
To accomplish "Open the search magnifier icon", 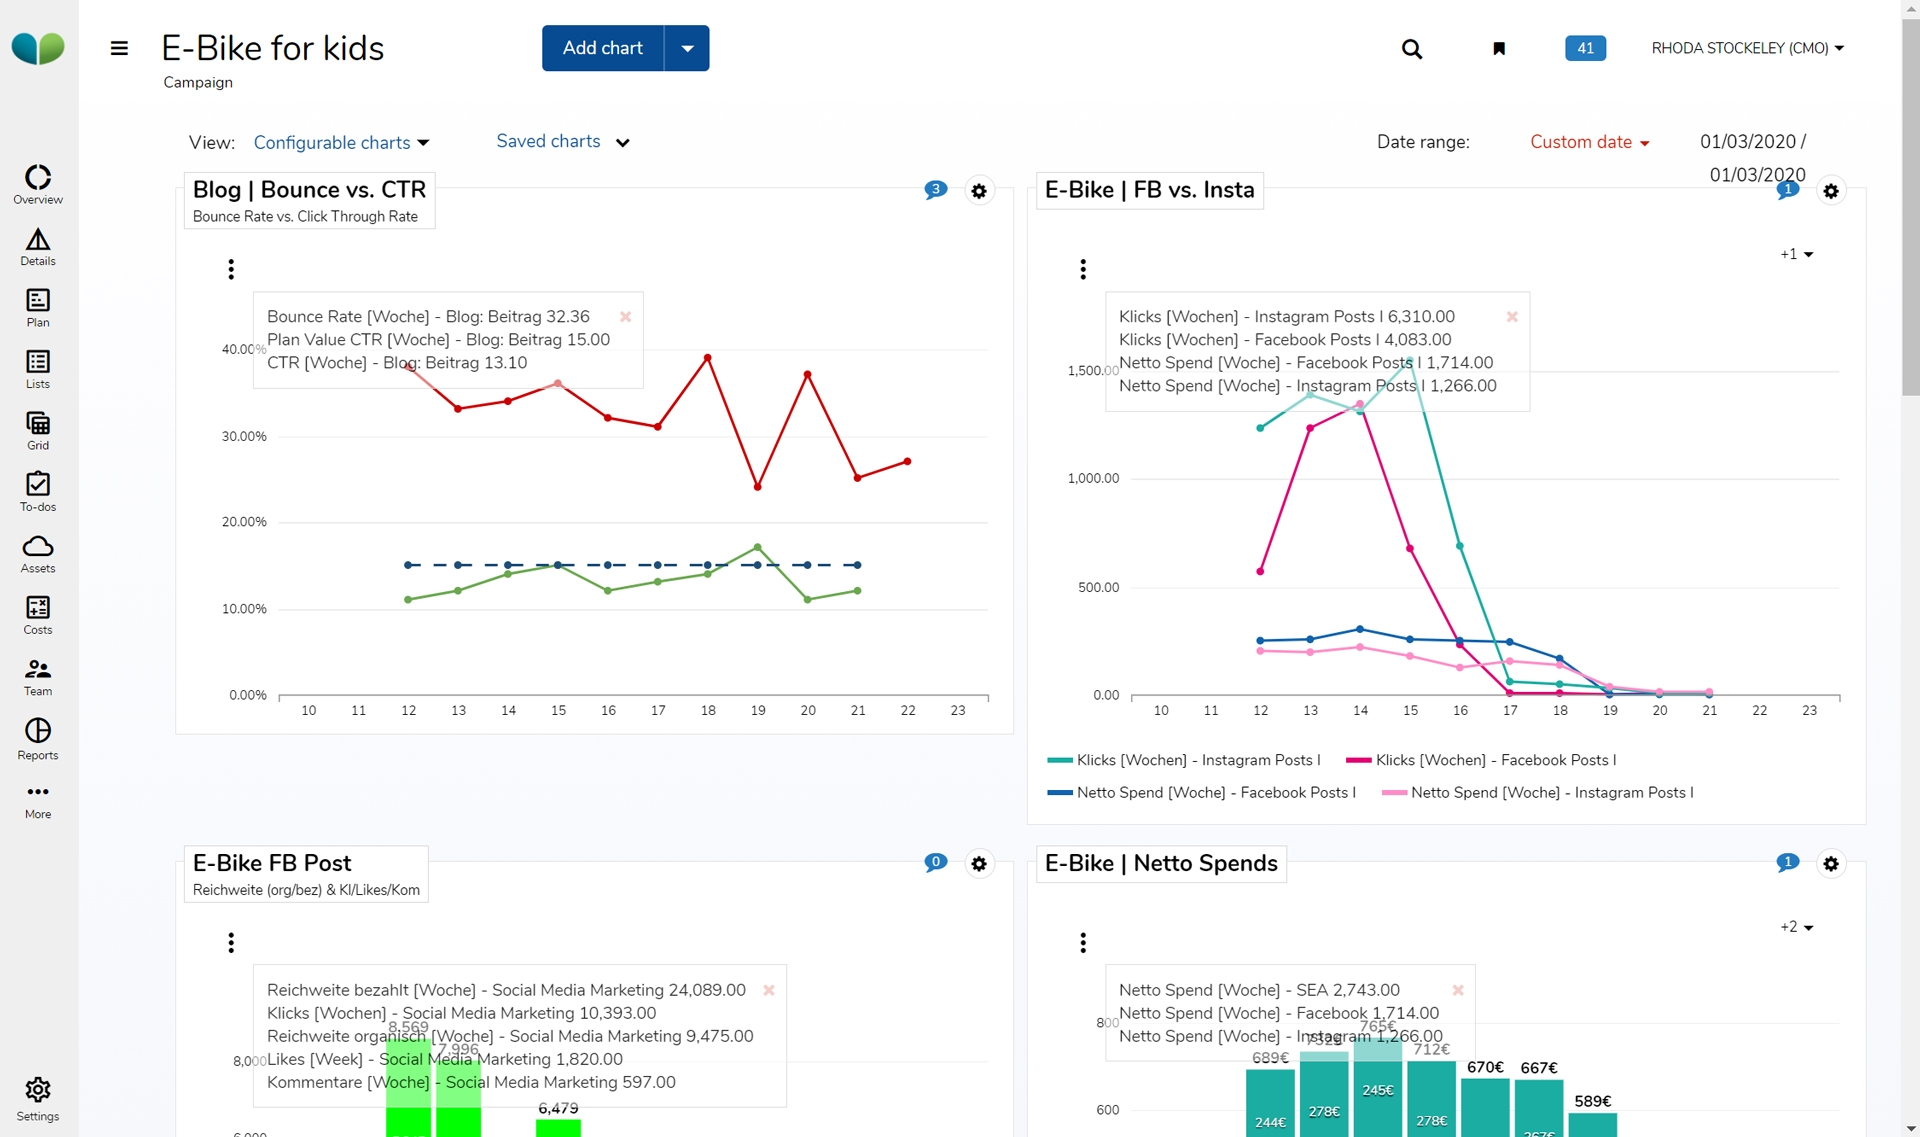I will point(1411,48).
